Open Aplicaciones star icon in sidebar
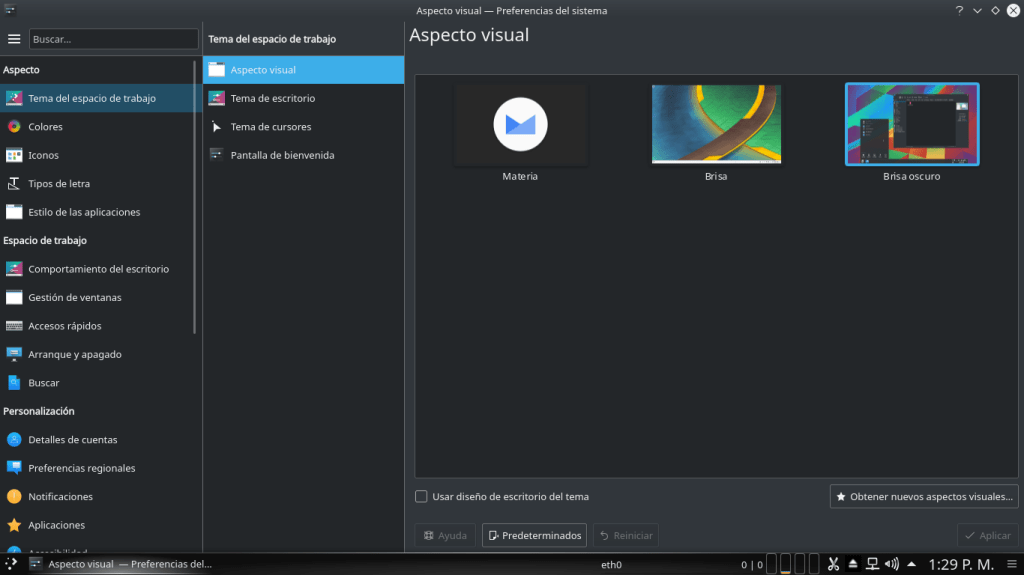 [14, 525]
